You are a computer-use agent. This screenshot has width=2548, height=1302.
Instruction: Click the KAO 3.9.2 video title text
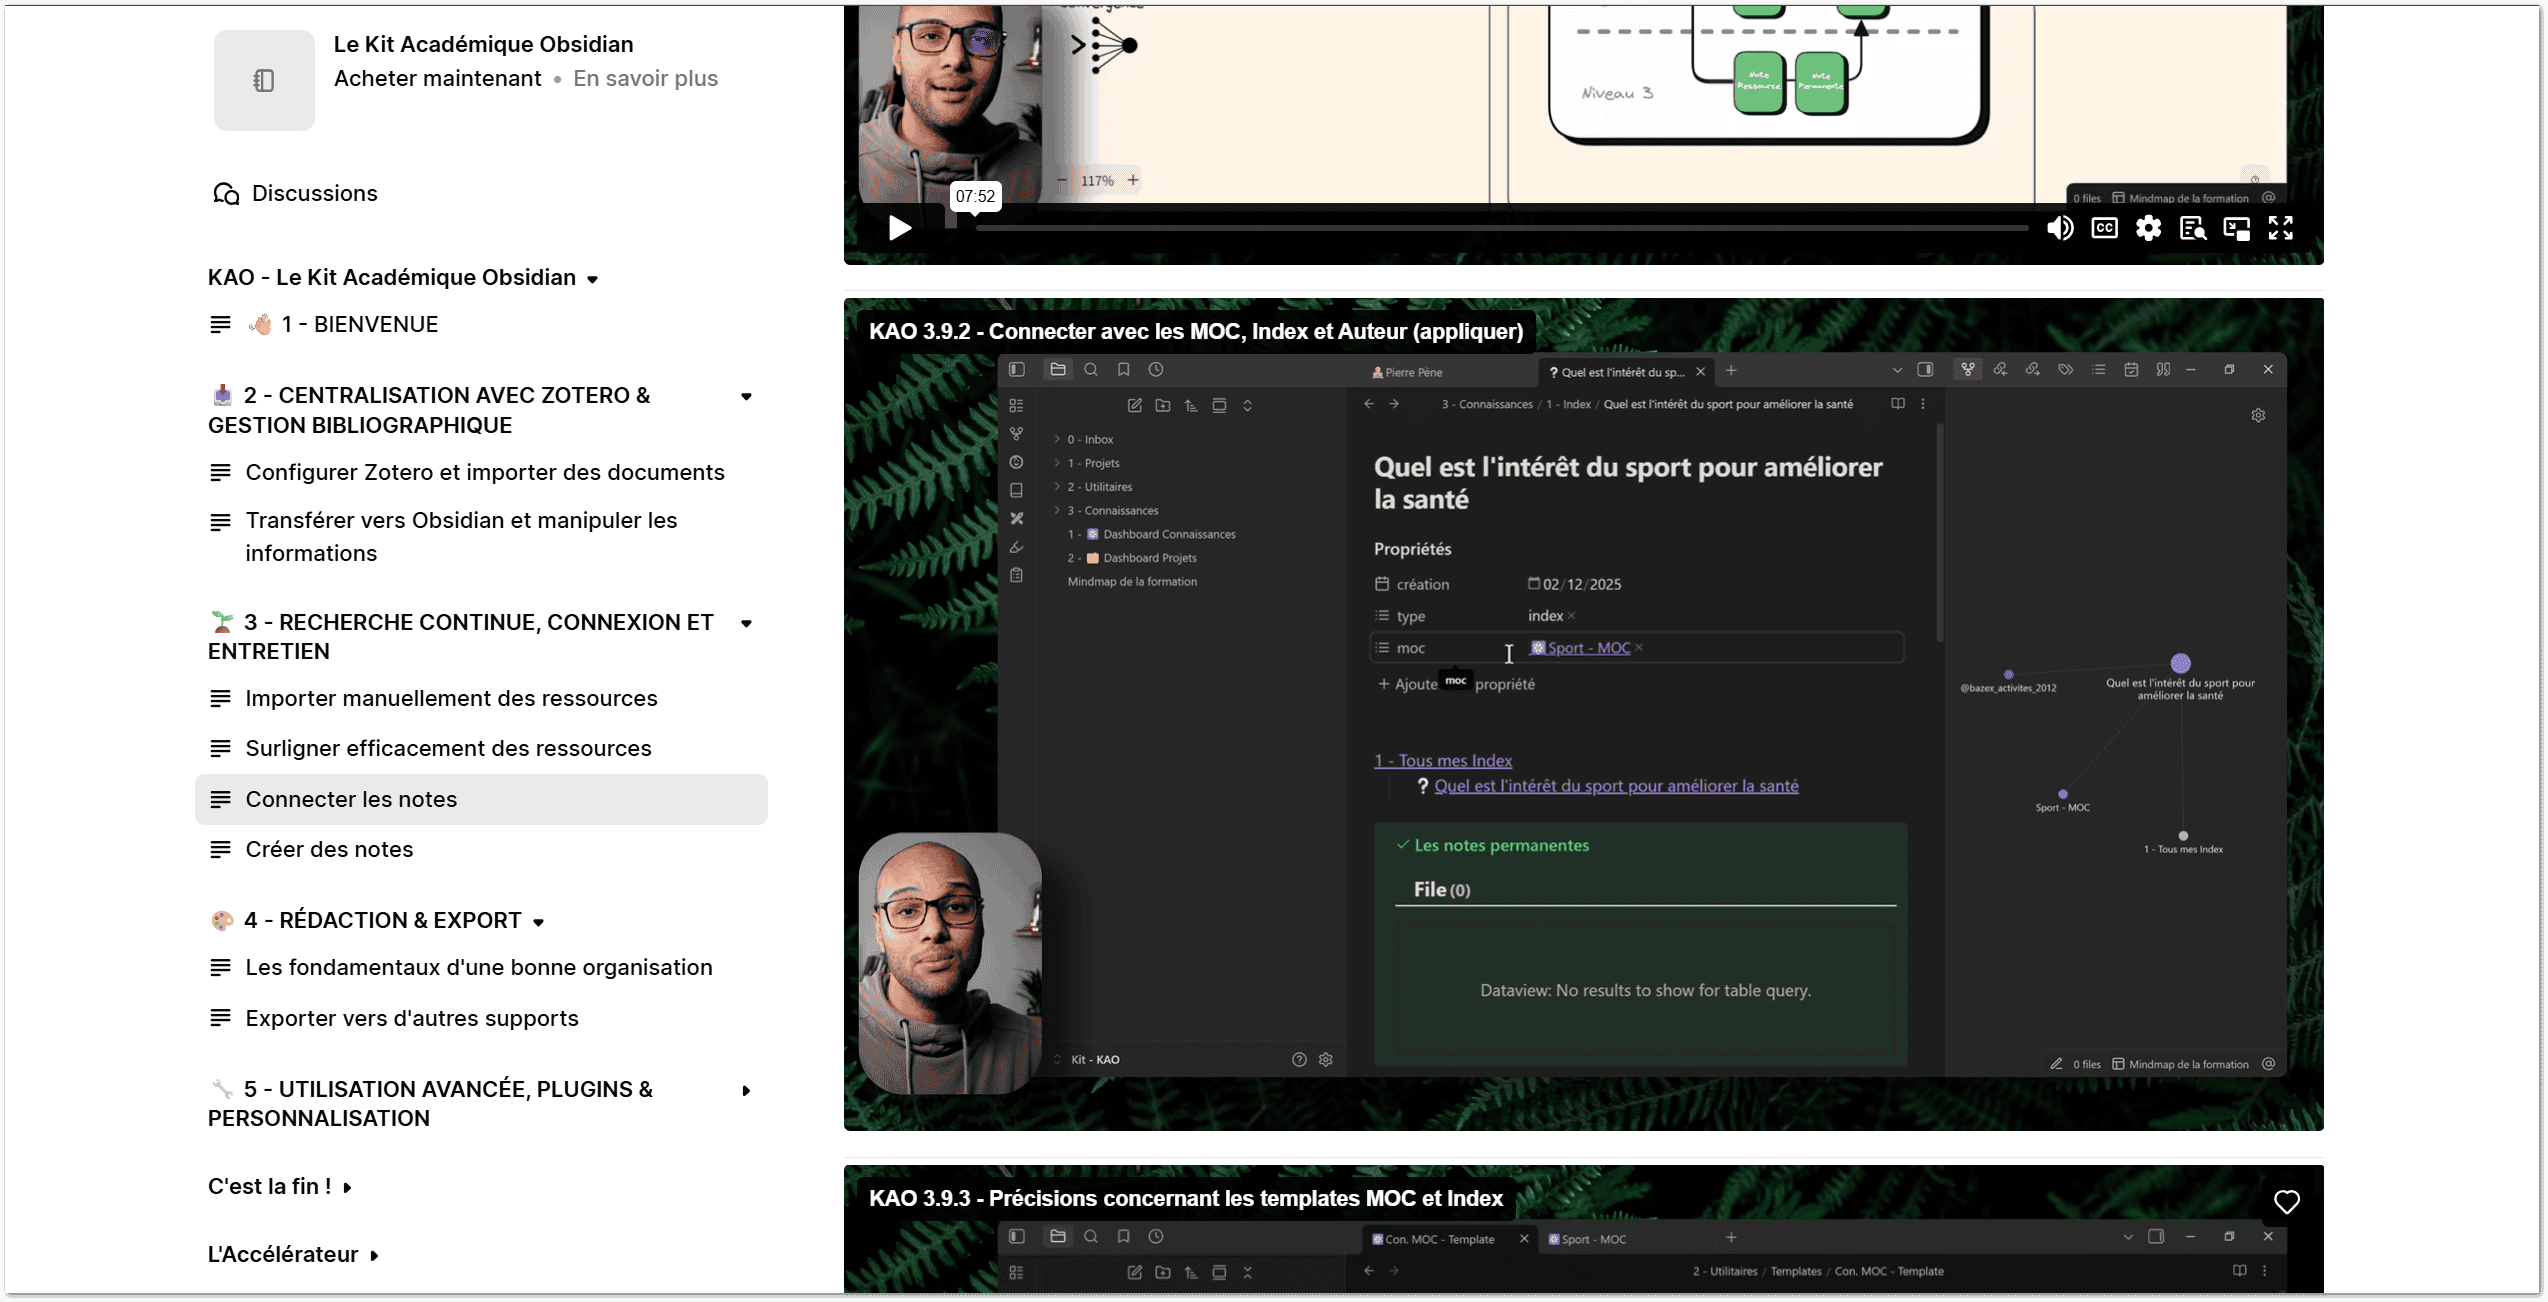[1196, 331]
